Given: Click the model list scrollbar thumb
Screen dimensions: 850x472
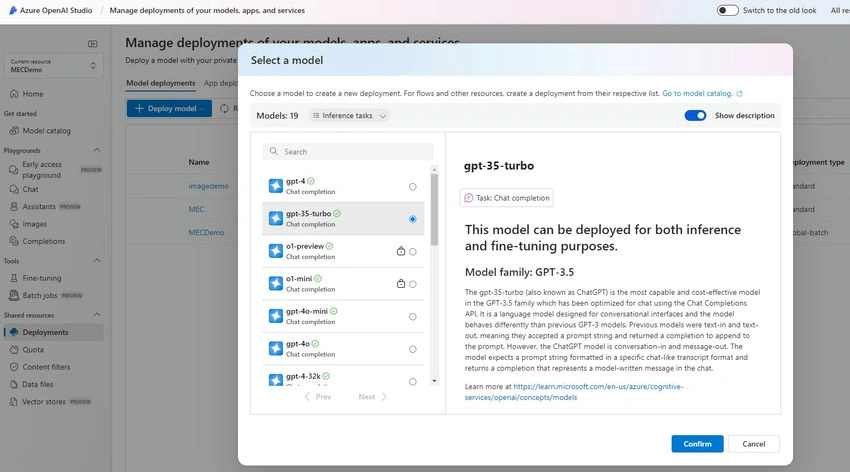Looking at the screenshot, I should pos(434,210).
